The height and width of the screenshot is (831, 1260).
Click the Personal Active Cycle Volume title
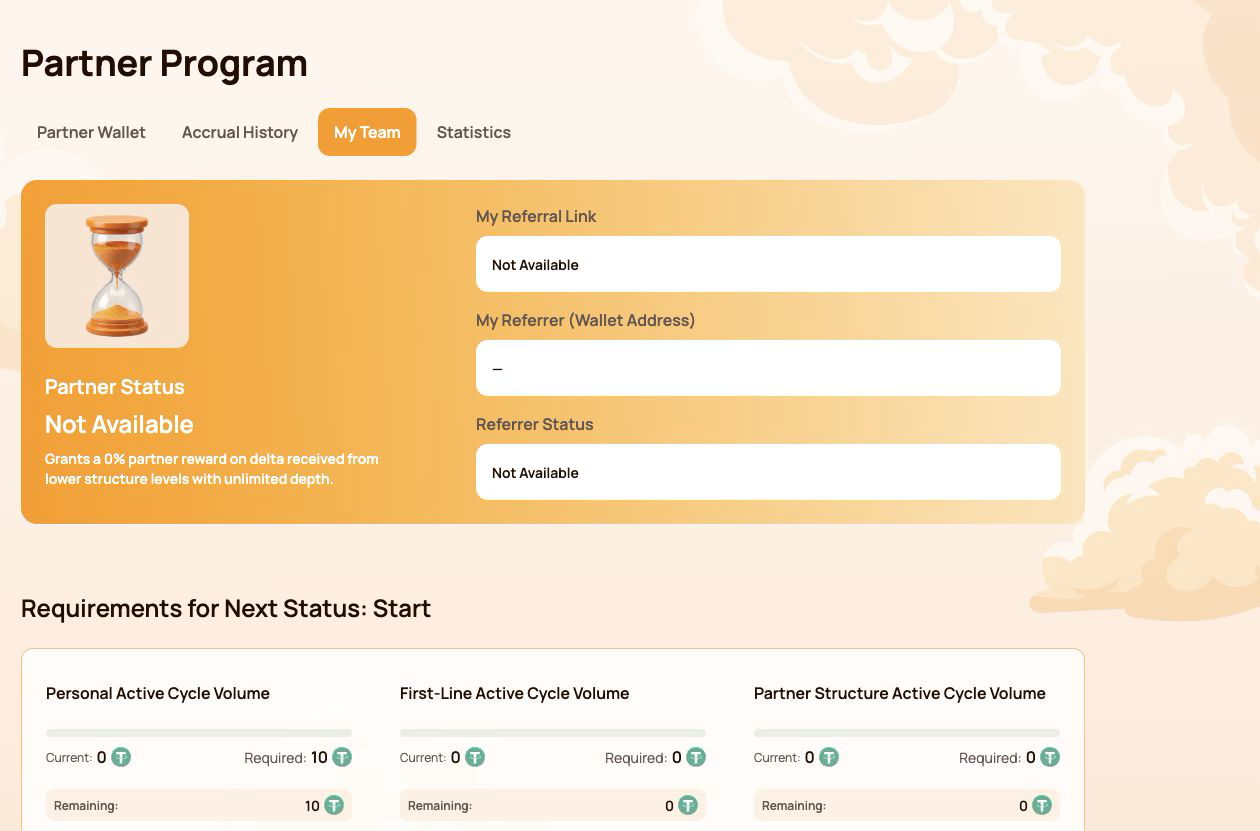[x=158, y=693]
